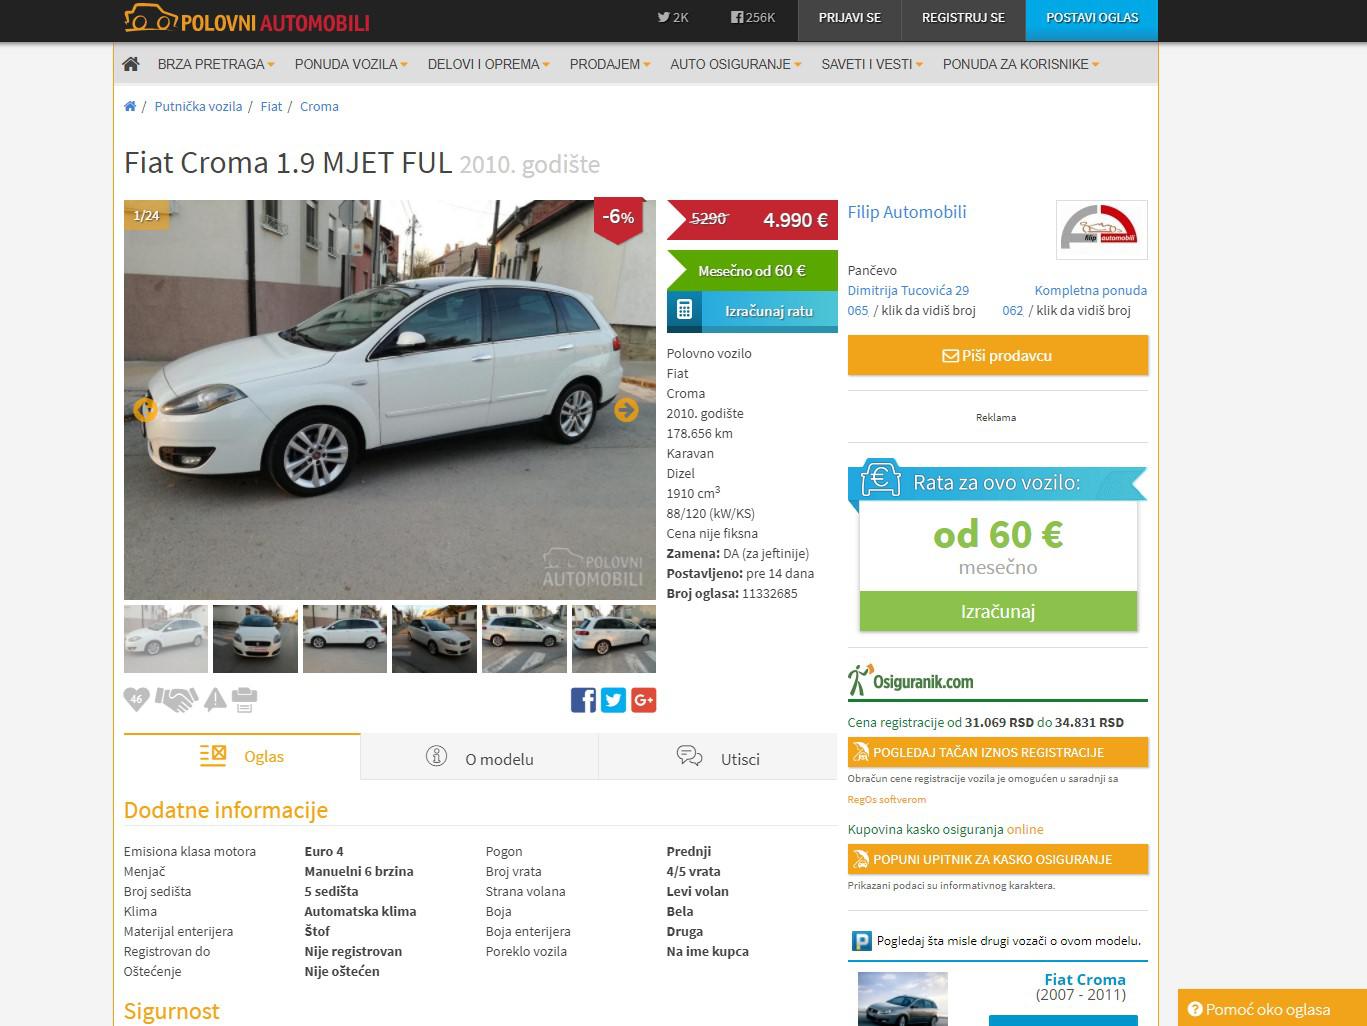1367x1026 pixels.
Task: Expand the AUTO OSIGURANJE menu
Action: click(x=736, y=64)
